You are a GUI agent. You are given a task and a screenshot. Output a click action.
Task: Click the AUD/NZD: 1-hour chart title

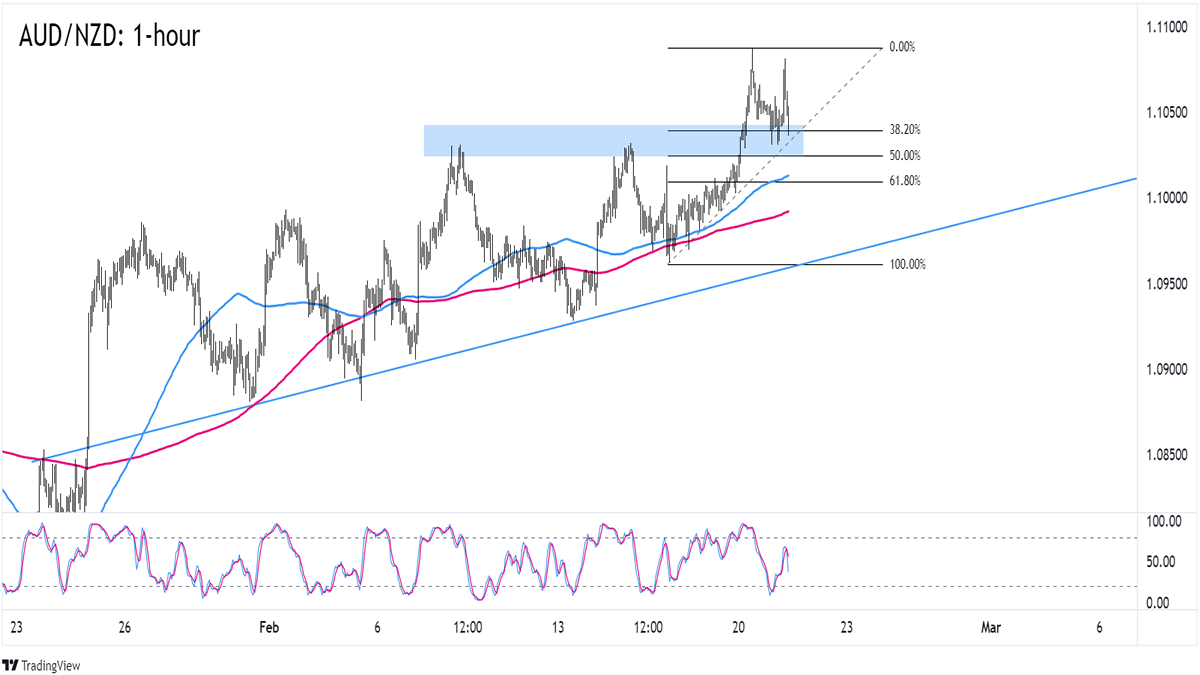108,37
